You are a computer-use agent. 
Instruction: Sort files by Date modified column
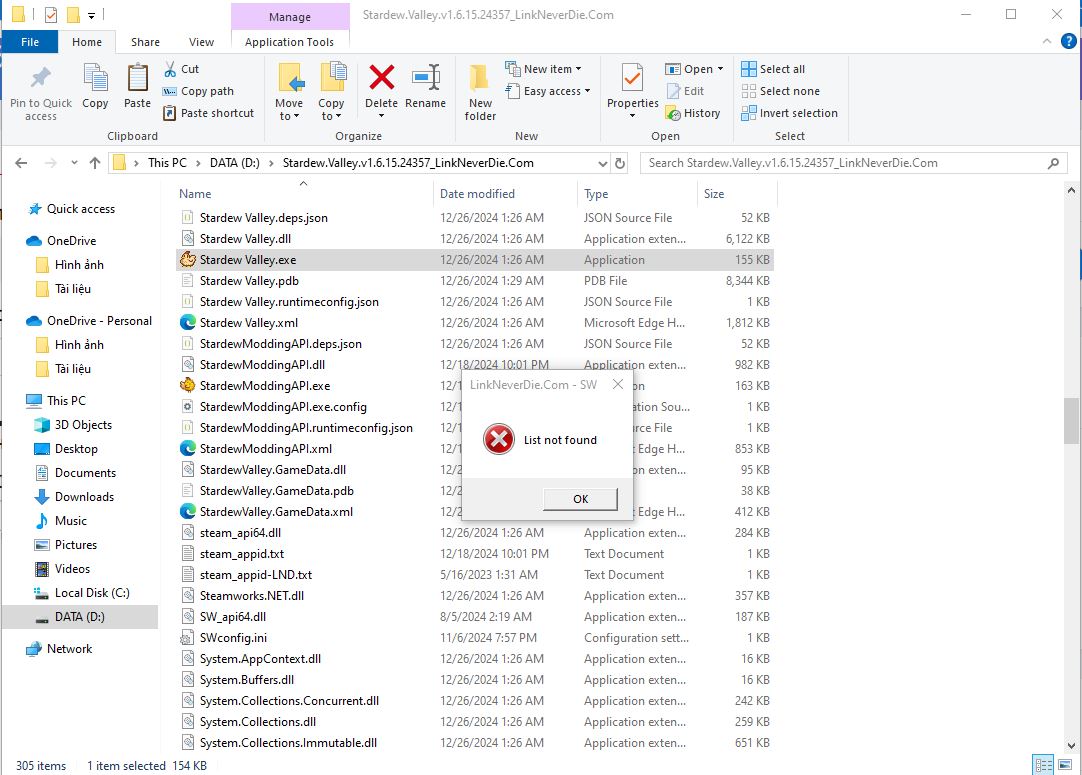click(477, 194)
